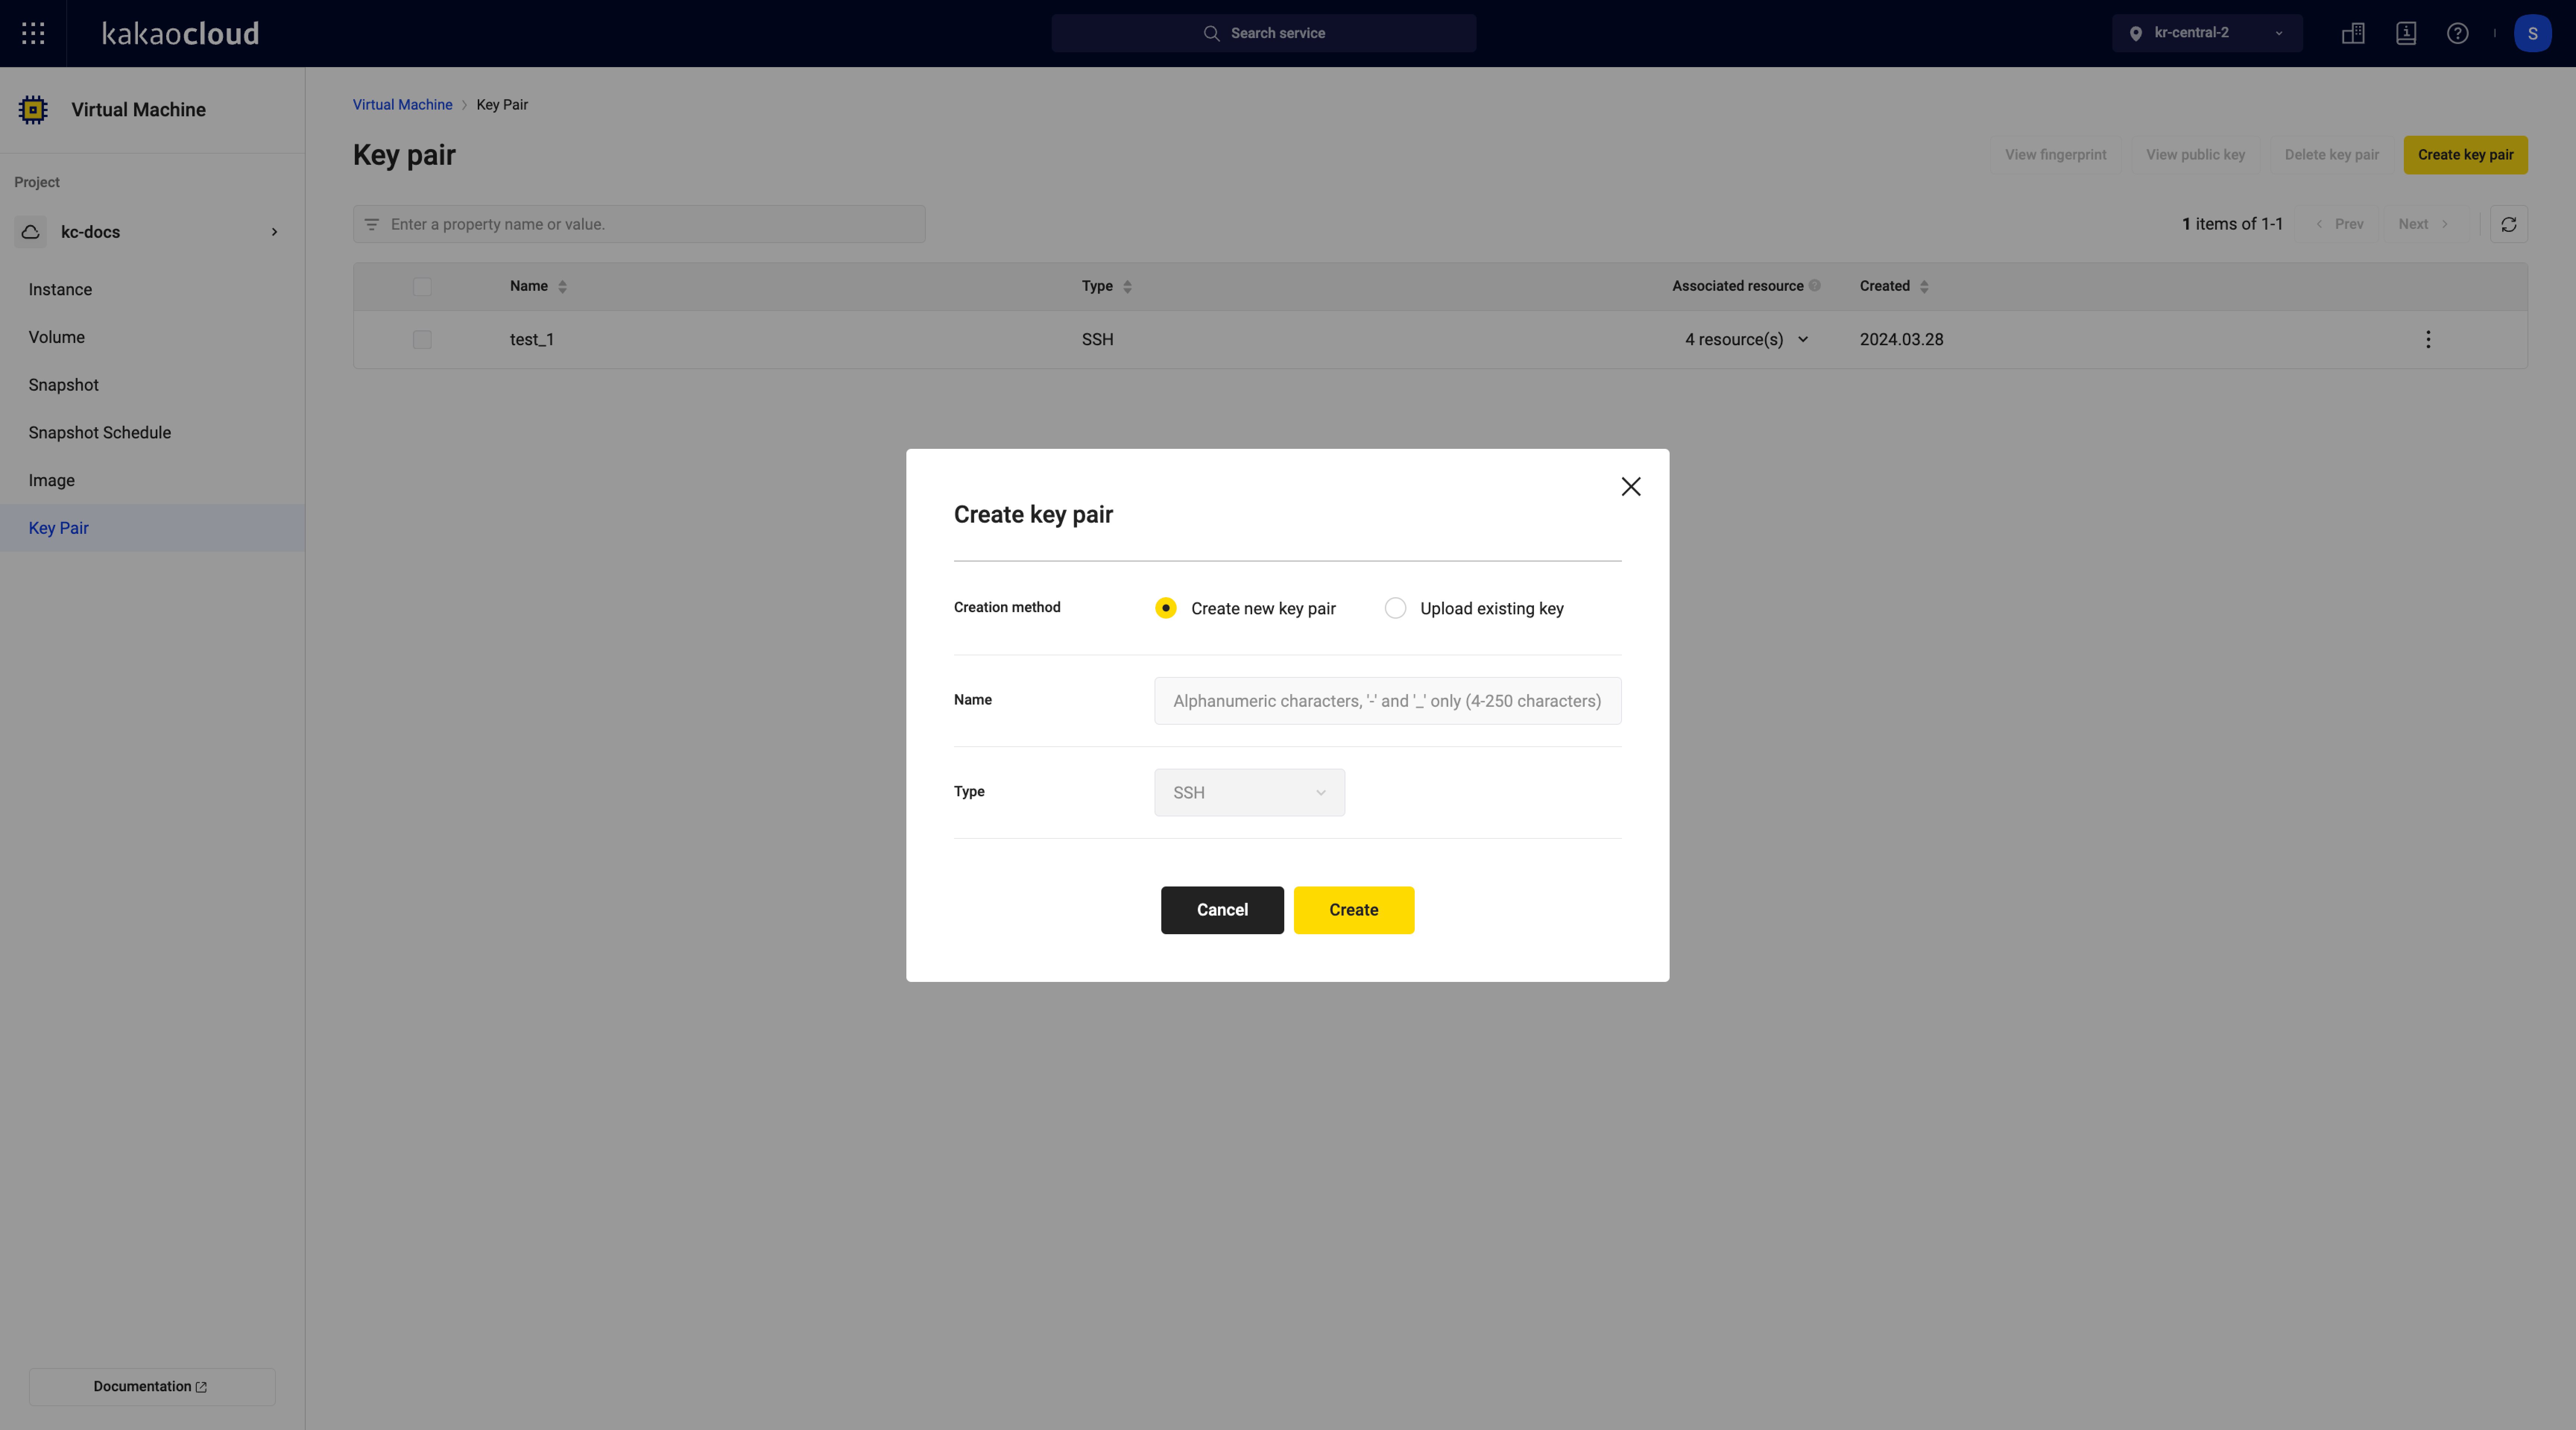Open the notice board icon in header
This screenshot has width=2576, height=1430.
coord(2406,33)
